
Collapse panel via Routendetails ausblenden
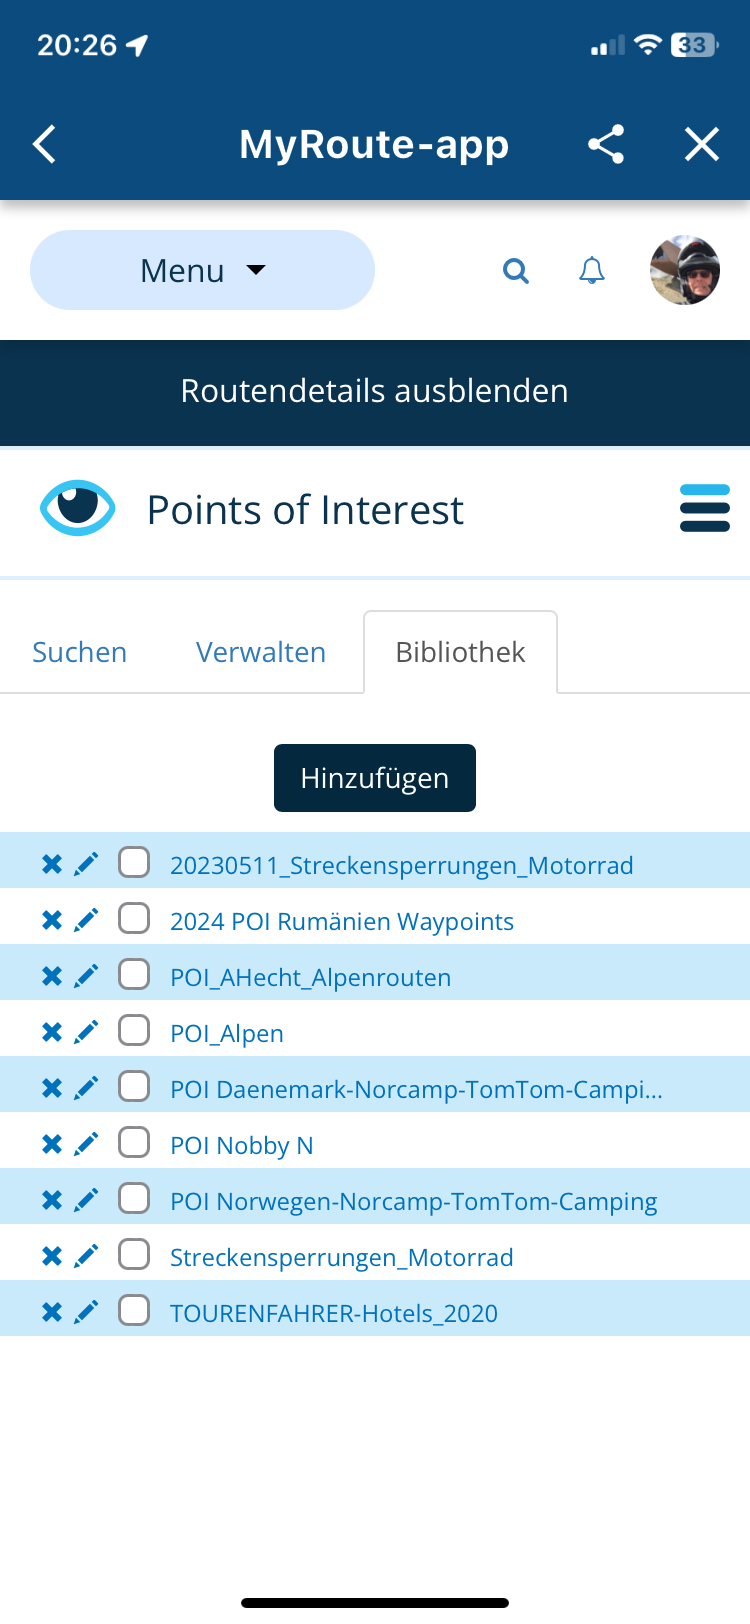[x=375, y=391]
